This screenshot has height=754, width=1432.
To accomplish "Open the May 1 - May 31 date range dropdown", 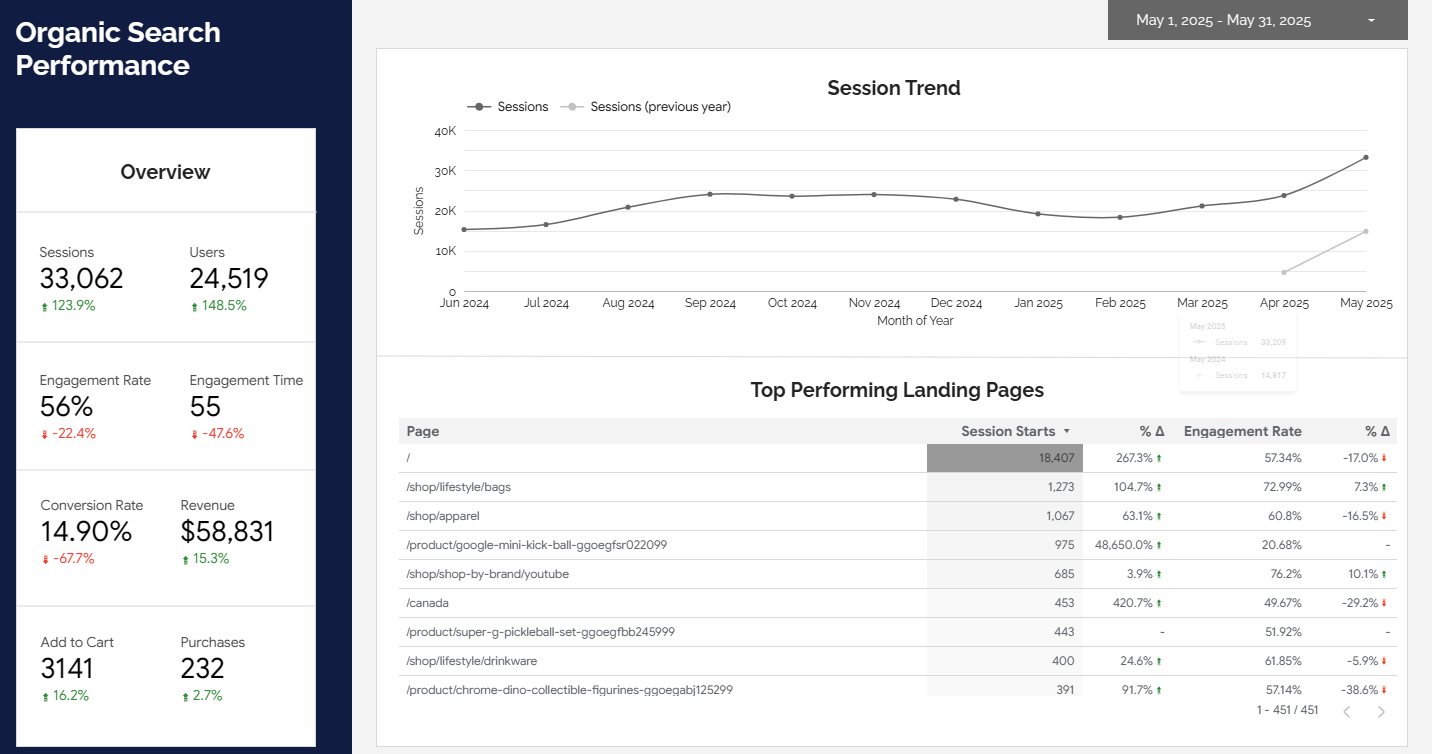I will tap(1255, 20).
